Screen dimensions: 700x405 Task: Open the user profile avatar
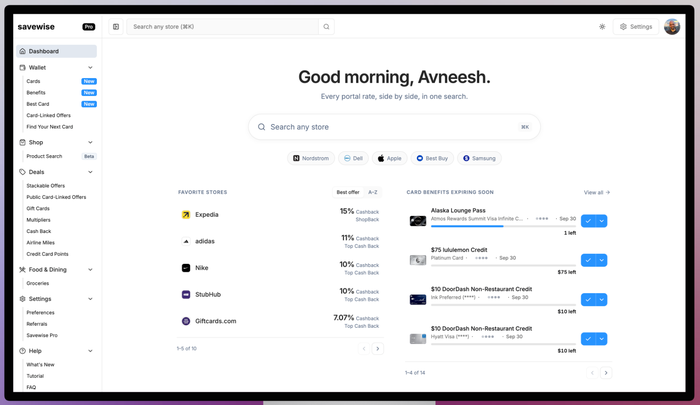coord(672,26)
